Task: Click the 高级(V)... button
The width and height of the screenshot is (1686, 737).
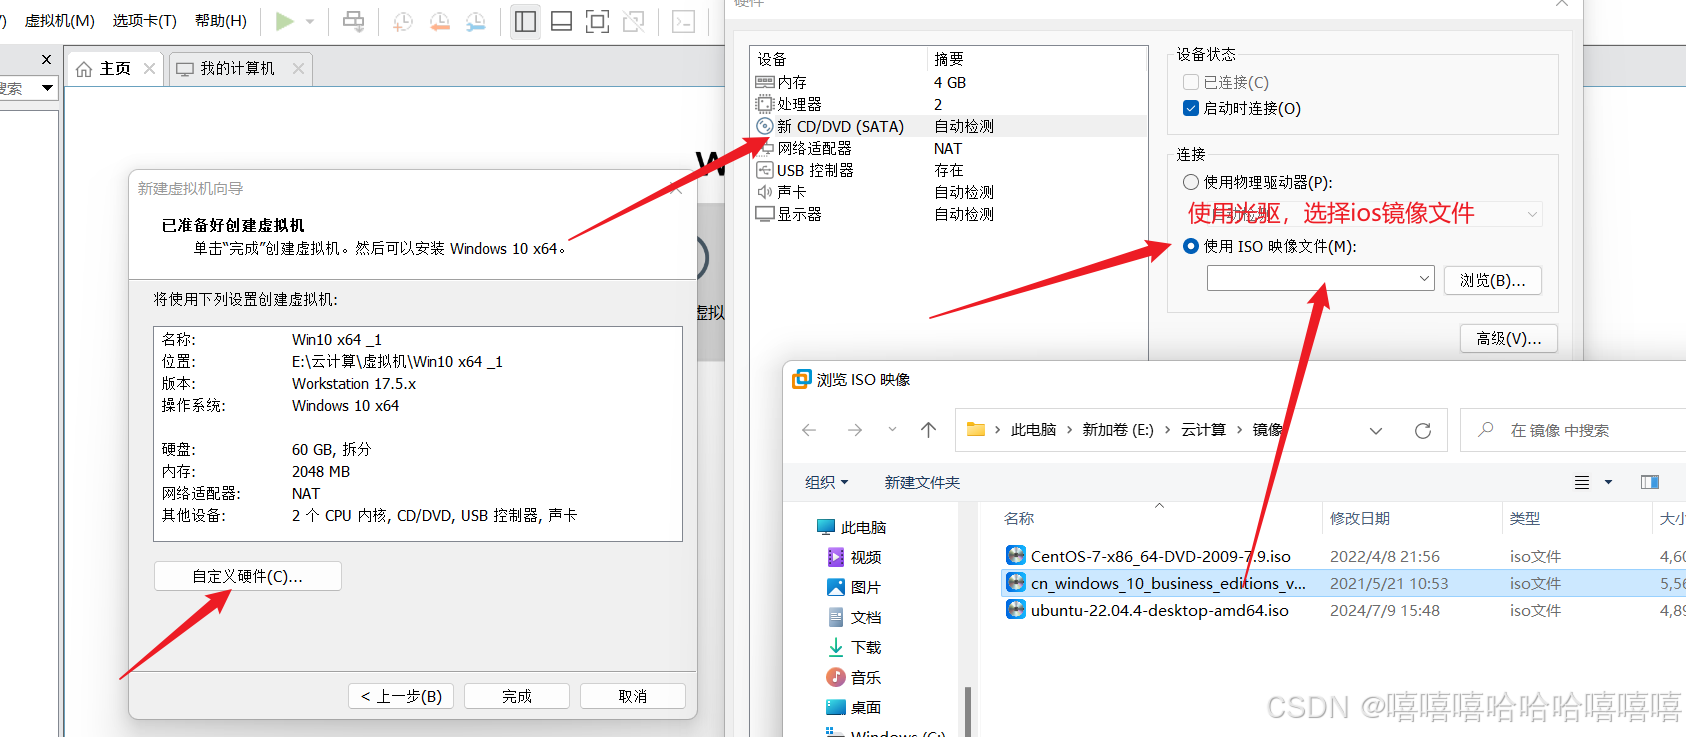Action: coord(1509,339)
